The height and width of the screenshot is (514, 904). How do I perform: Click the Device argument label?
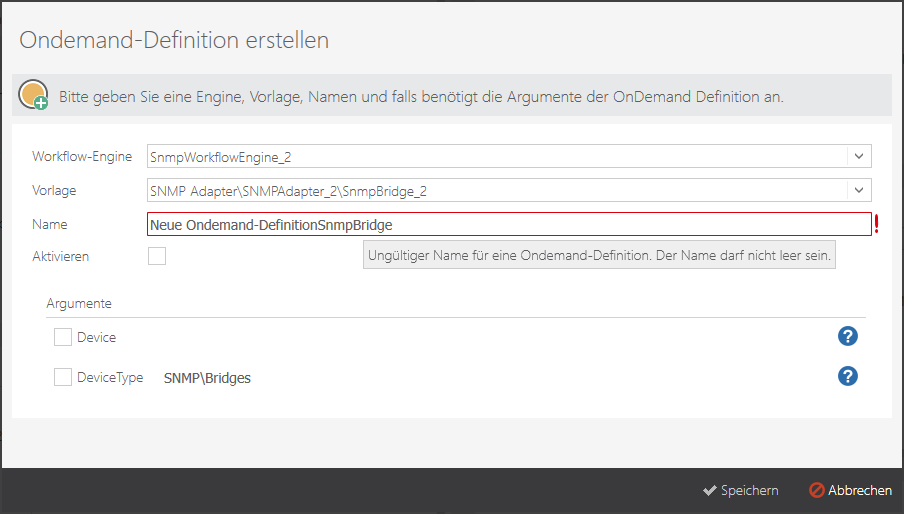click(x=96, y=337)
